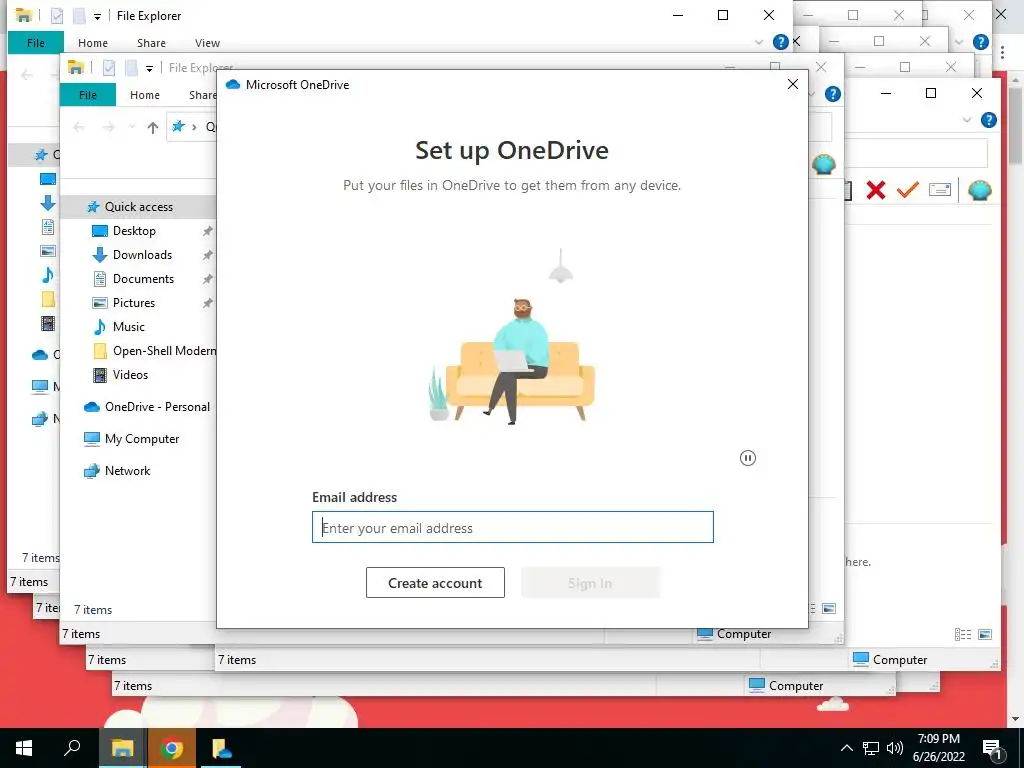This screenshot has height=768, width=1024.
Task: Click the Create account button
Action: pos(435,583)
